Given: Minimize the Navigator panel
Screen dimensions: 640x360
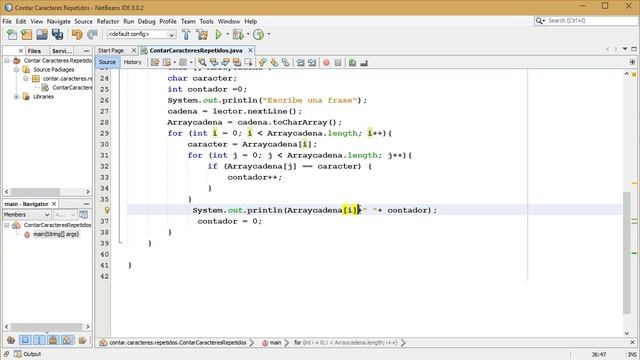Looking at the screenshot, I should point(86,204).
